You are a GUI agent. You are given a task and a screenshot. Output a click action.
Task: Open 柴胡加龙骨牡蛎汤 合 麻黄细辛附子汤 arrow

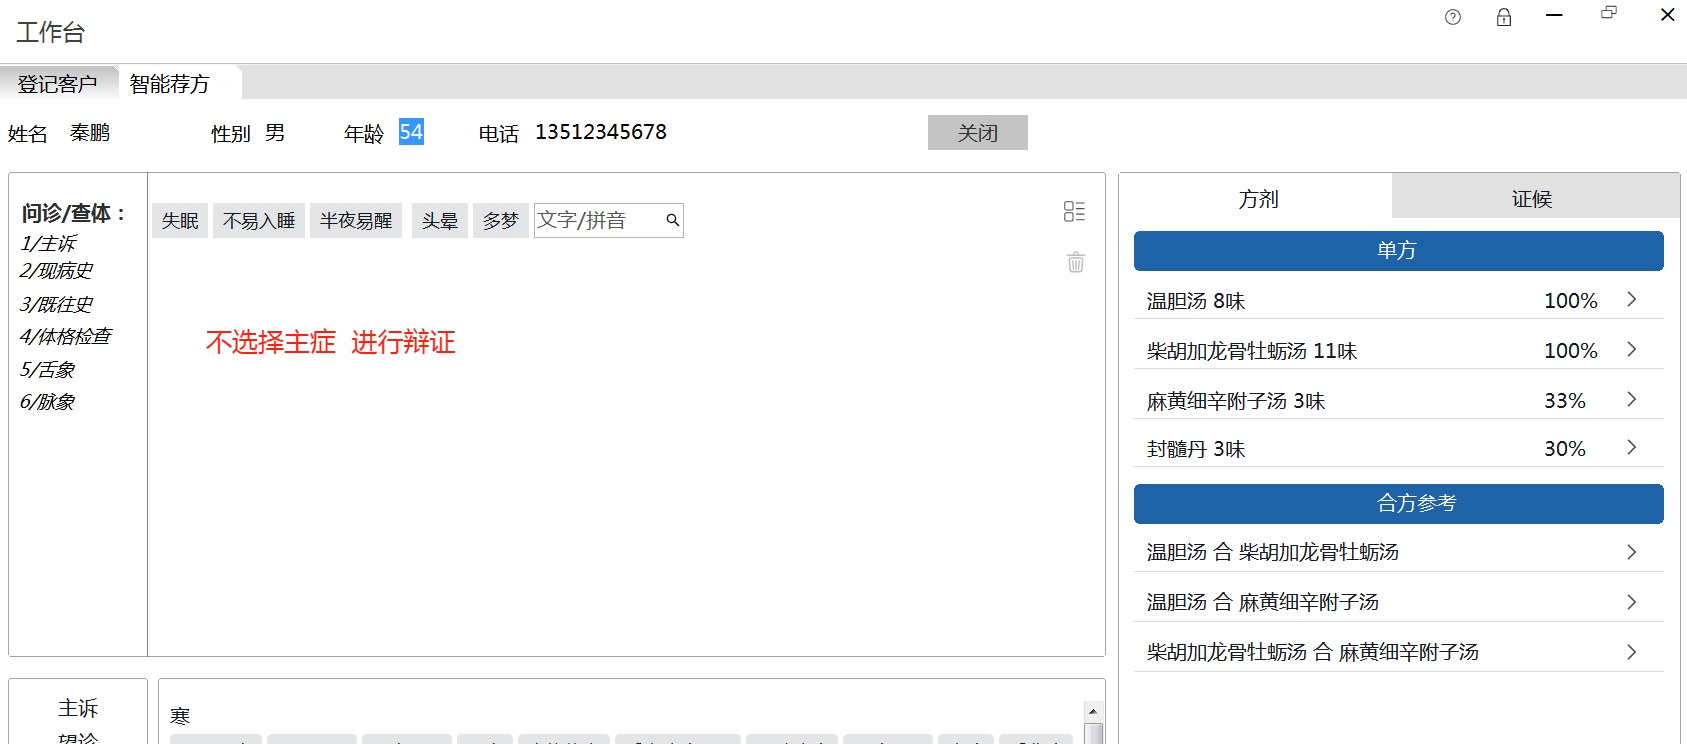click(1631, 652)
